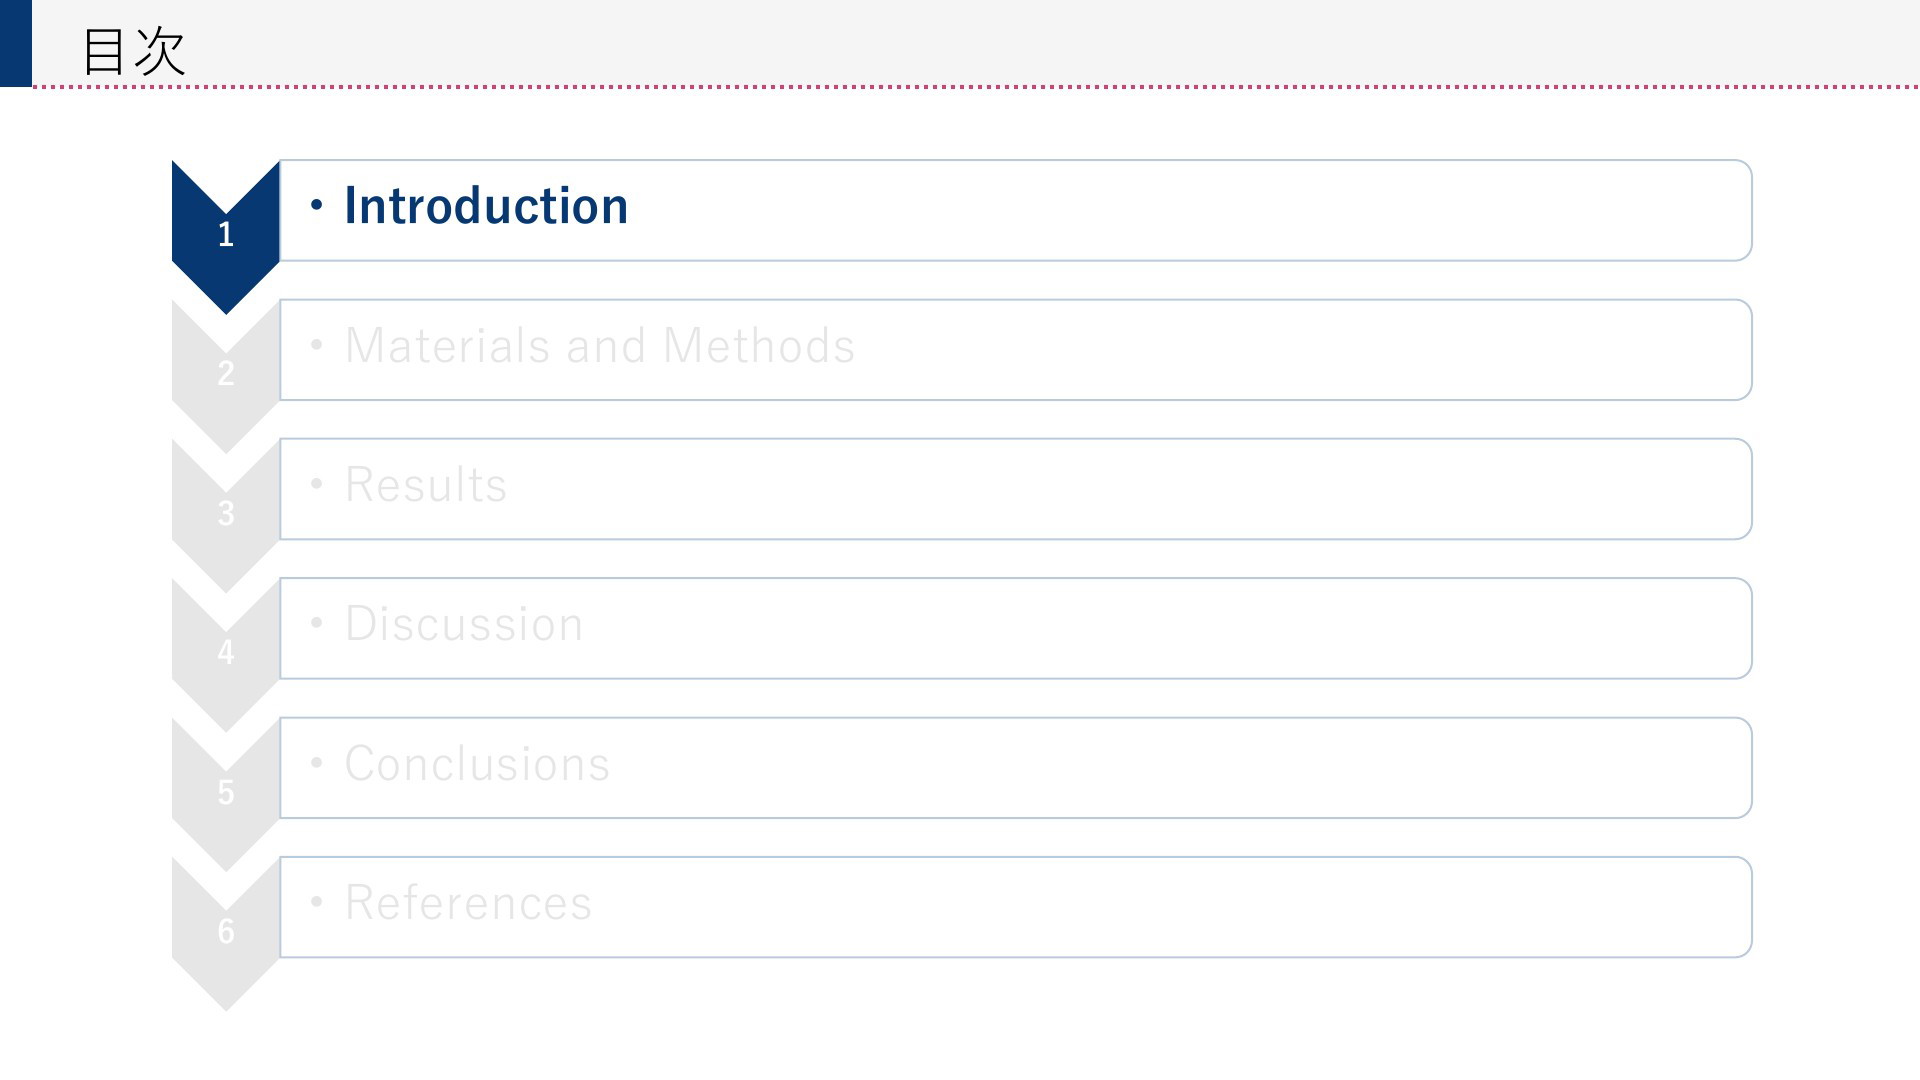This screenshot has height=1080, width=1920.
Task: Click empty area of Conclusions box
Action: pyautogui.click(x=1180, y=768)
